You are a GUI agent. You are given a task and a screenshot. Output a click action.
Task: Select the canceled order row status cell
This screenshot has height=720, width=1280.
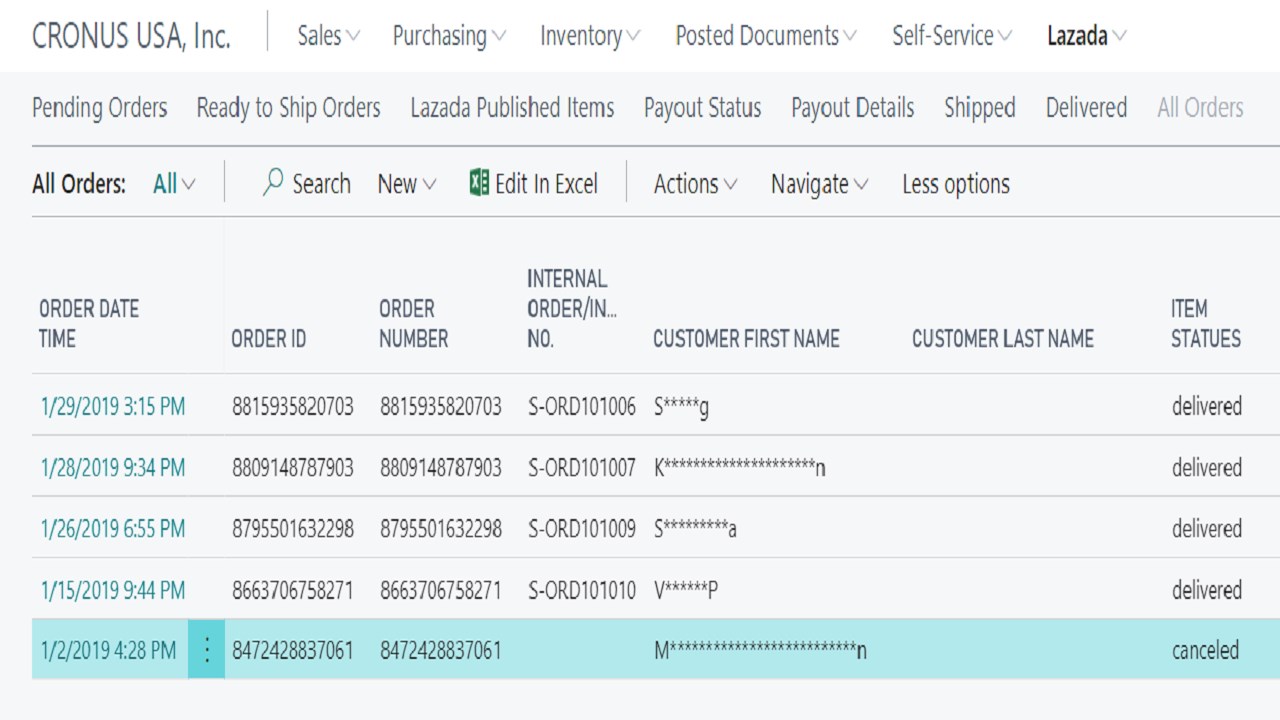click(x=1205, y=651)
